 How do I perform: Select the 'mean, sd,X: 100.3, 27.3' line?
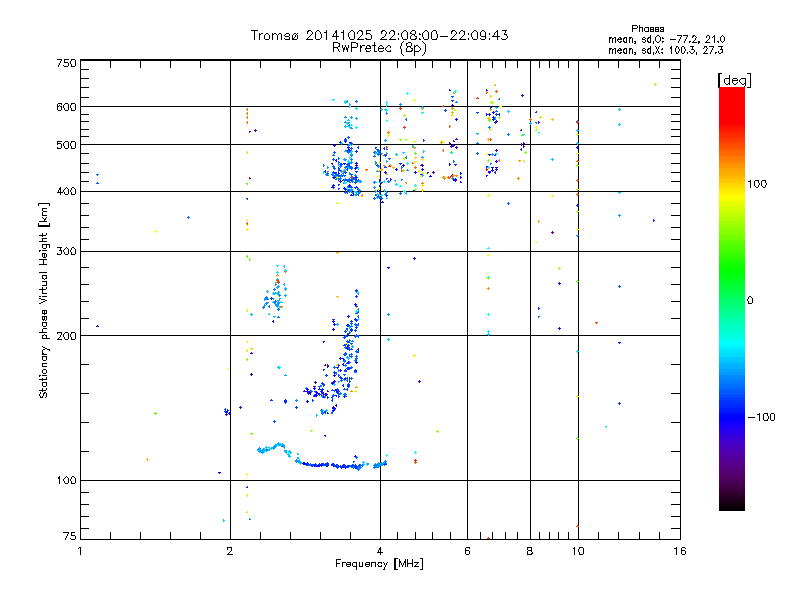click(665, 51)
